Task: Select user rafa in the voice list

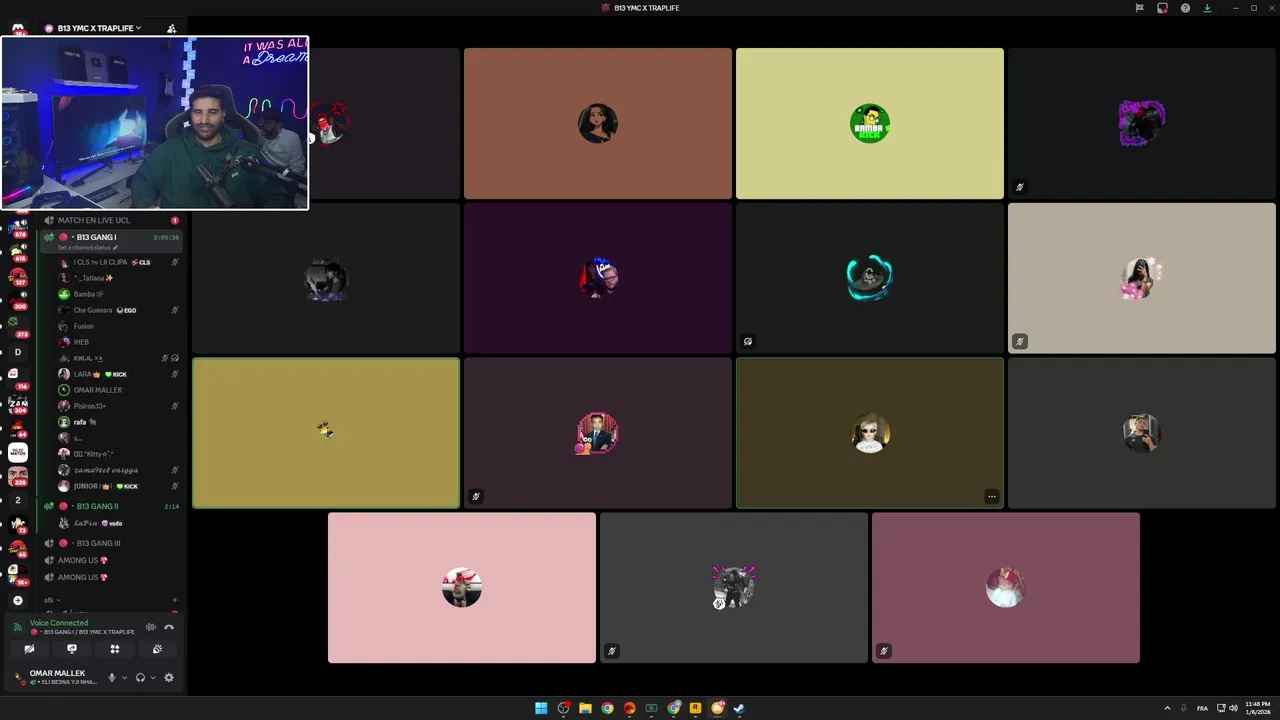Action: point(118,422)
